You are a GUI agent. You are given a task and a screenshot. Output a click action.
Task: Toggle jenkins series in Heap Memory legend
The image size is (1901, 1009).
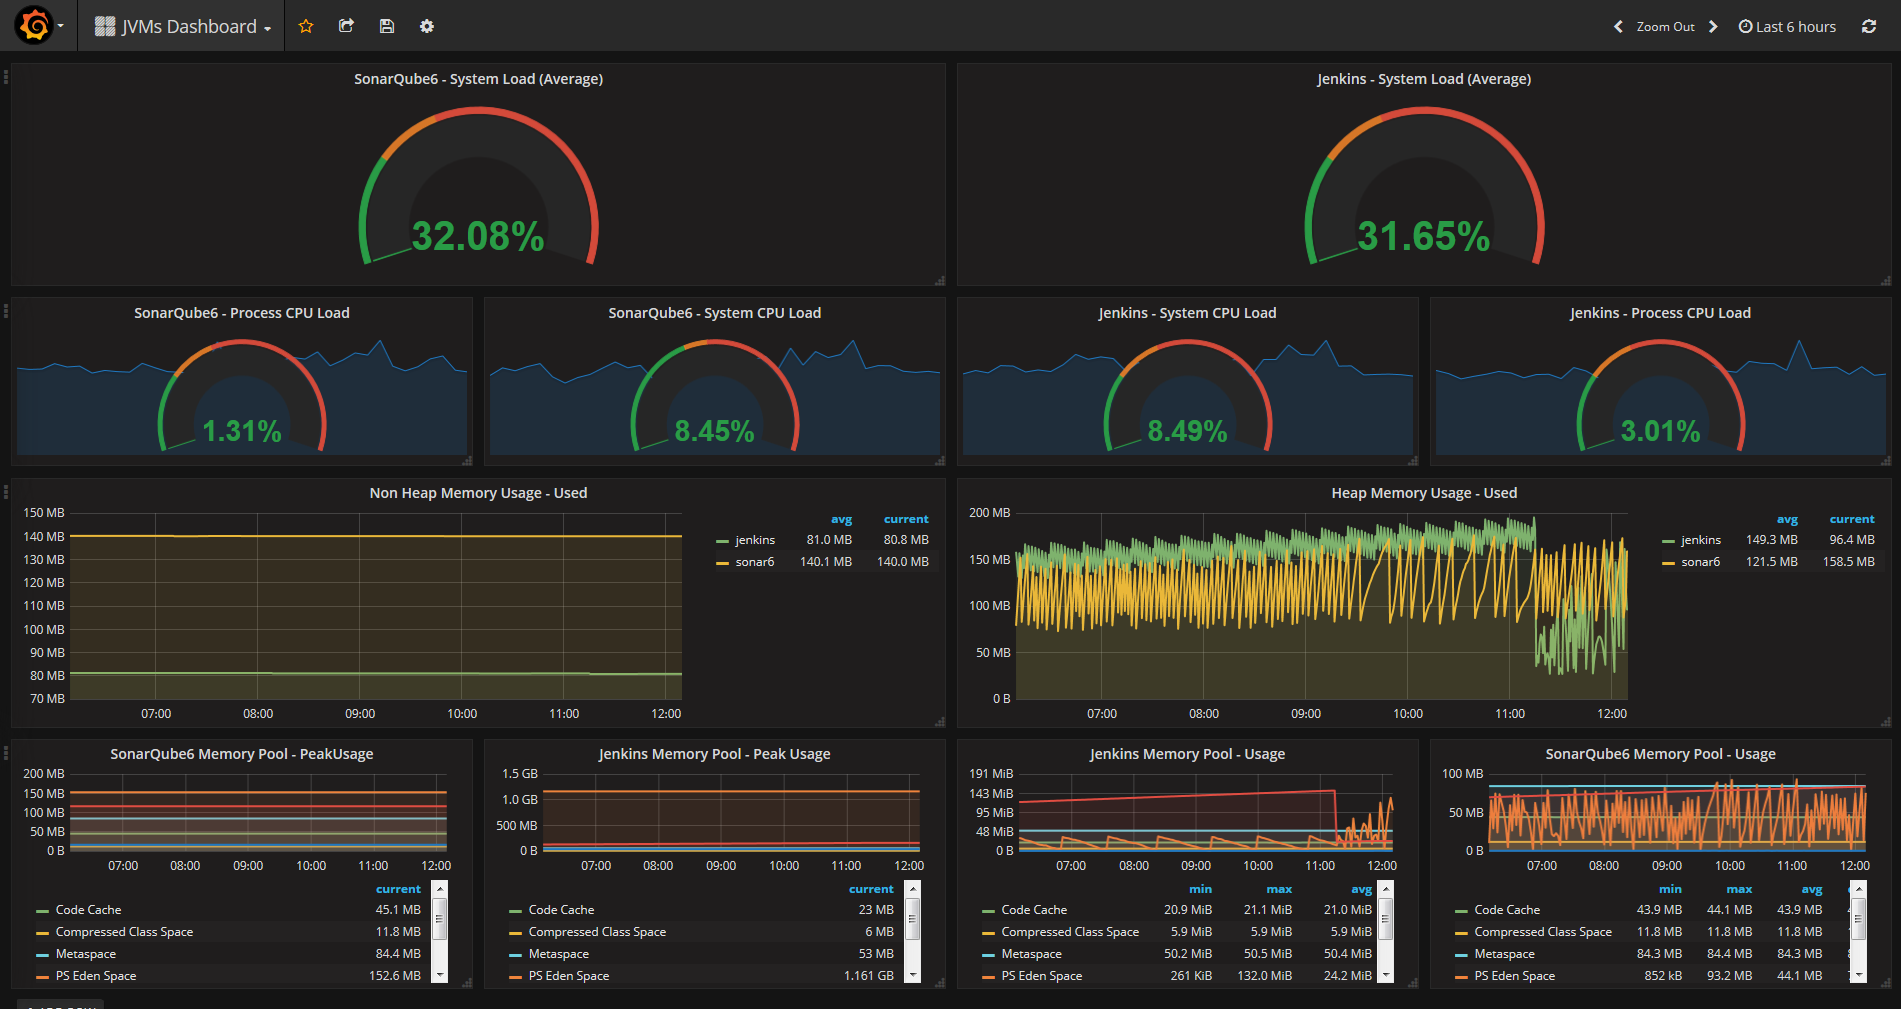tap(1701, 540)
